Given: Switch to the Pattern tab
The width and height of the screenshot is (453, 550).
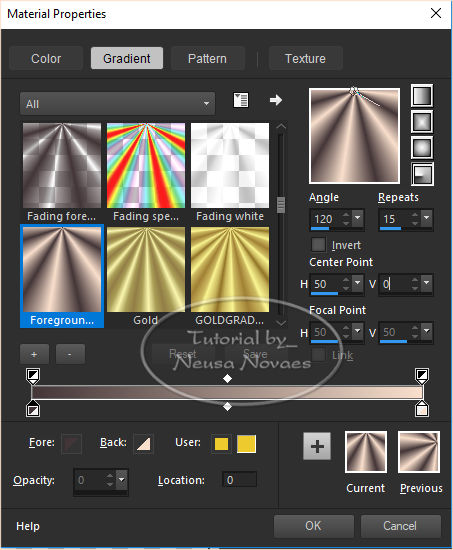Looking at the screenshot, I should tap(207, 59).
